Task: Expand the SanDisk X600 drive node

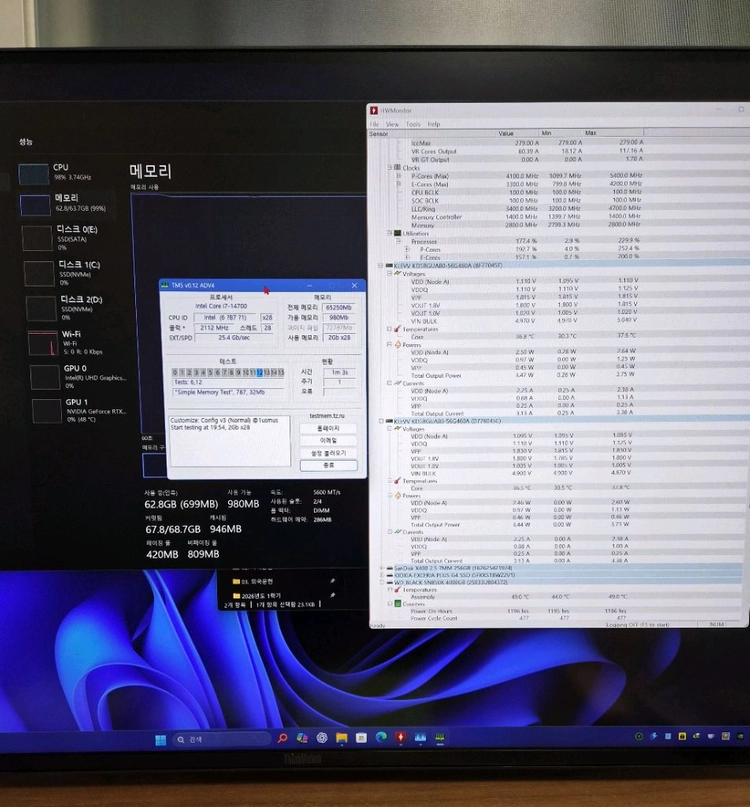Action: point(381,568)
